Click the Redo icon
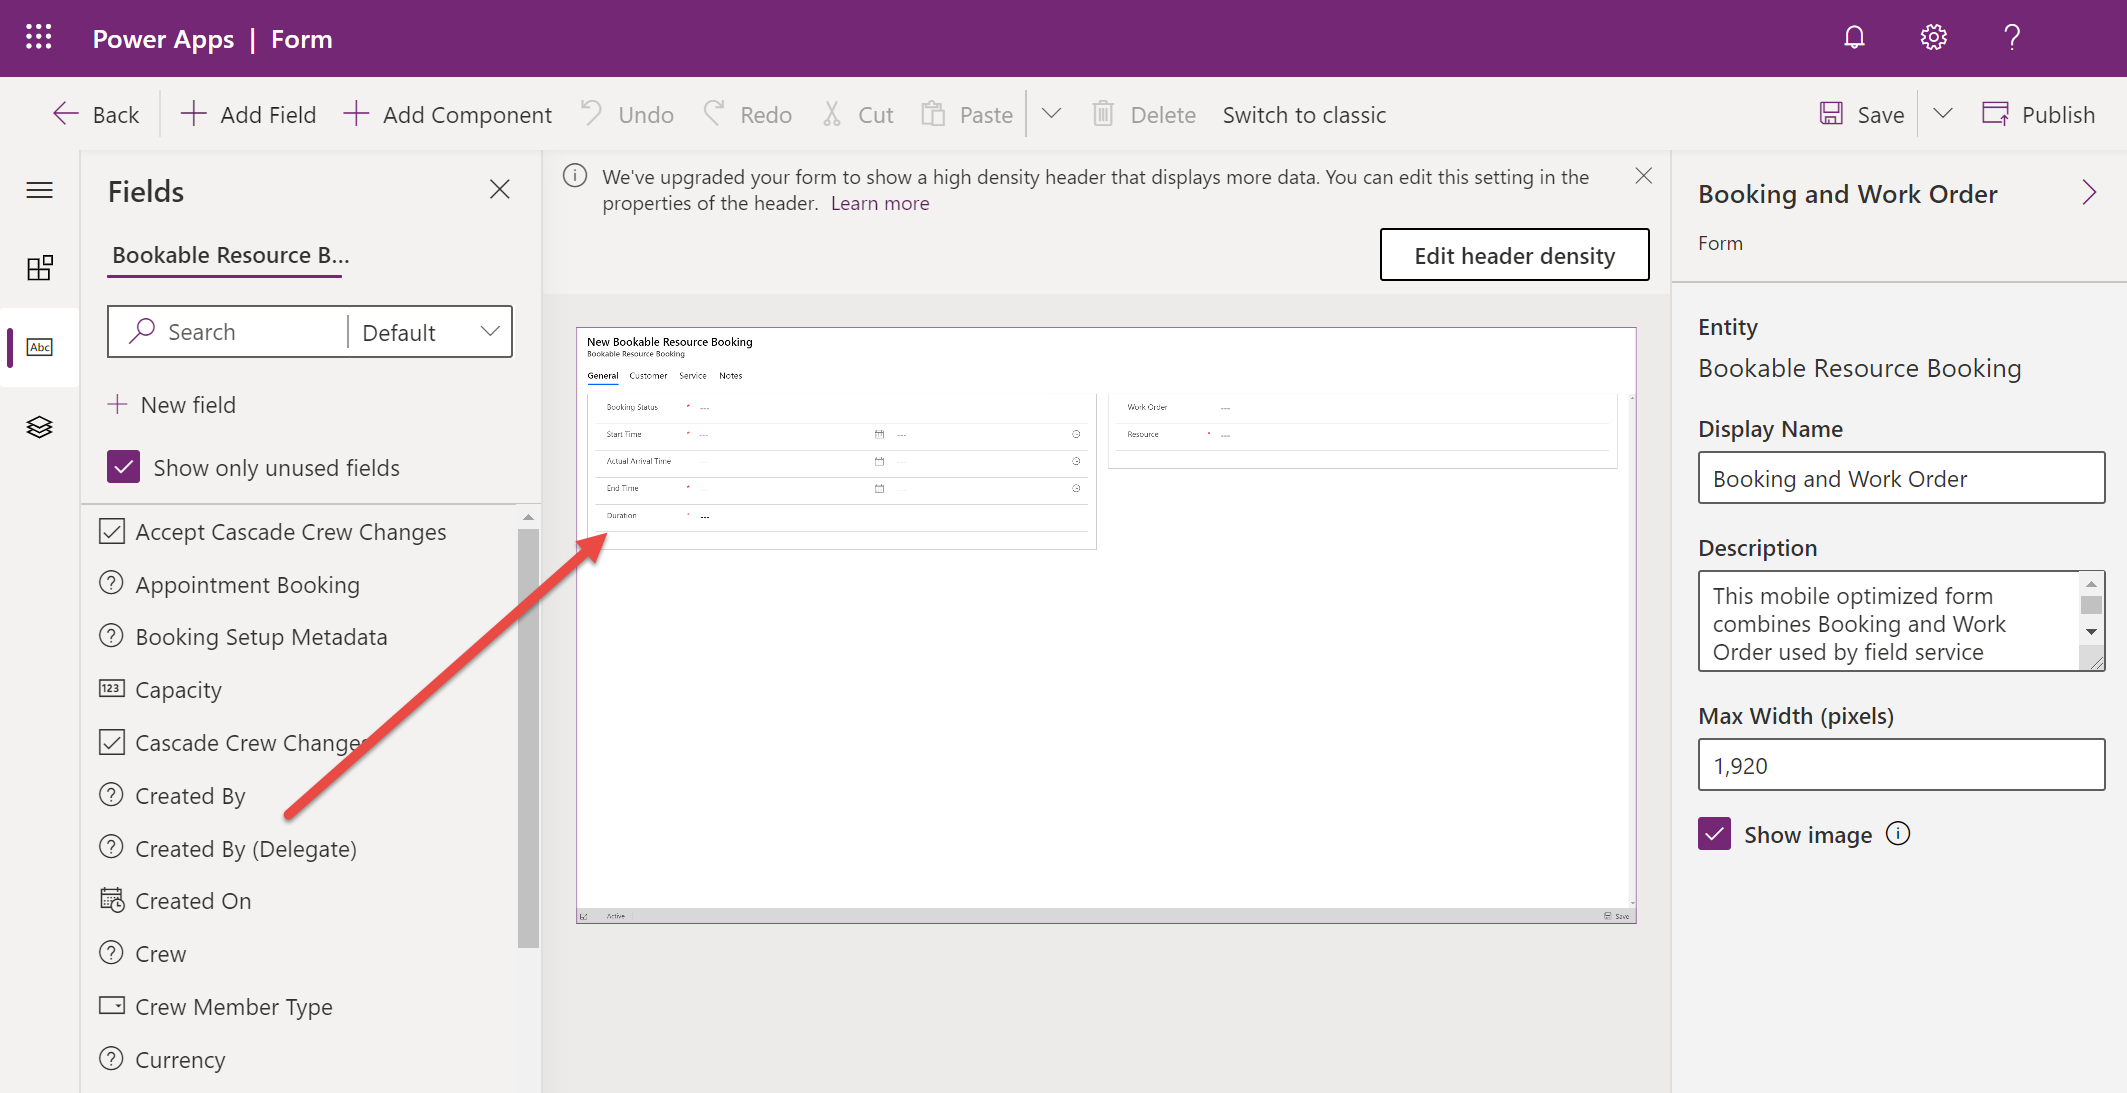The height and width of the screenshot is (1093, 2127). 712,114
